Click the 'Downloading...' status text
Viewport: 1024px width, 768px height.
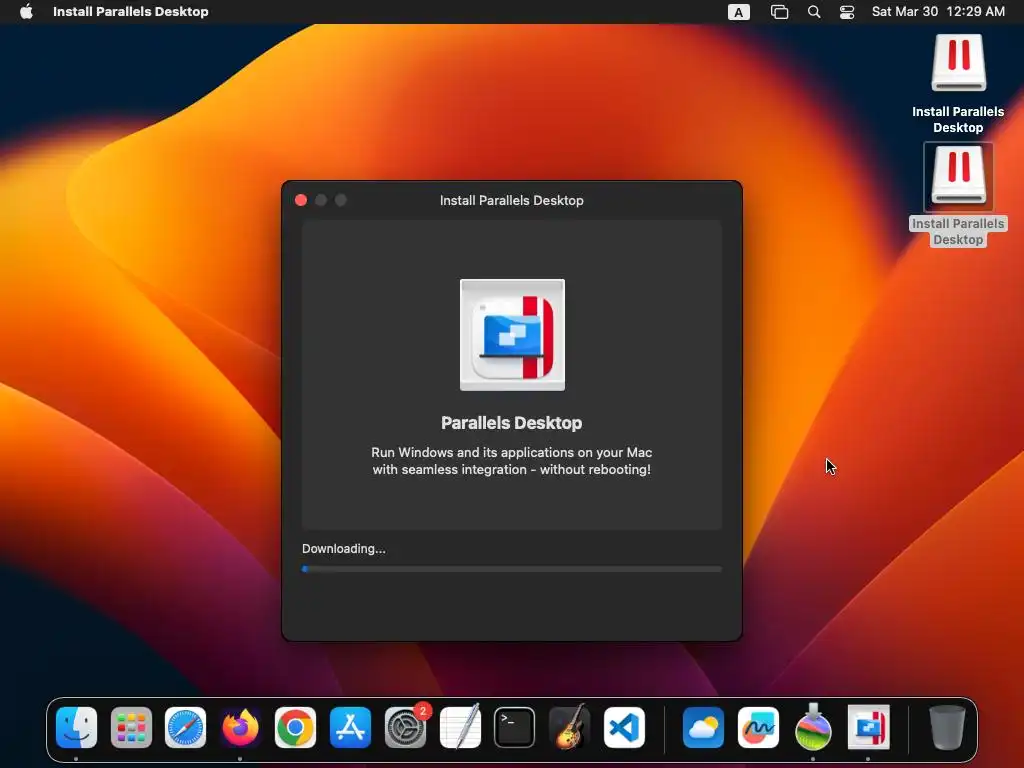344,549
